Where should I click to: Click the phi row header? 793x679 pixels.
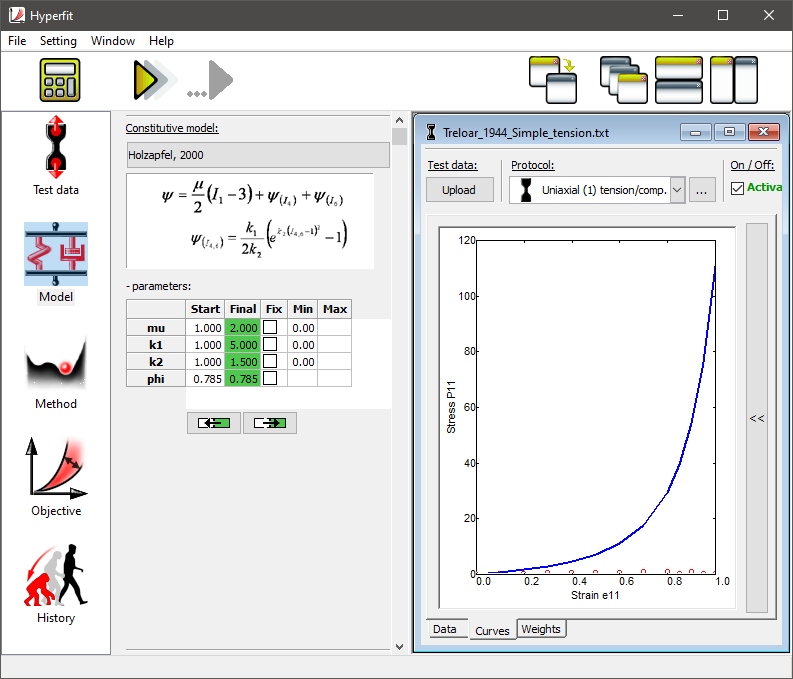coord(156,379)
